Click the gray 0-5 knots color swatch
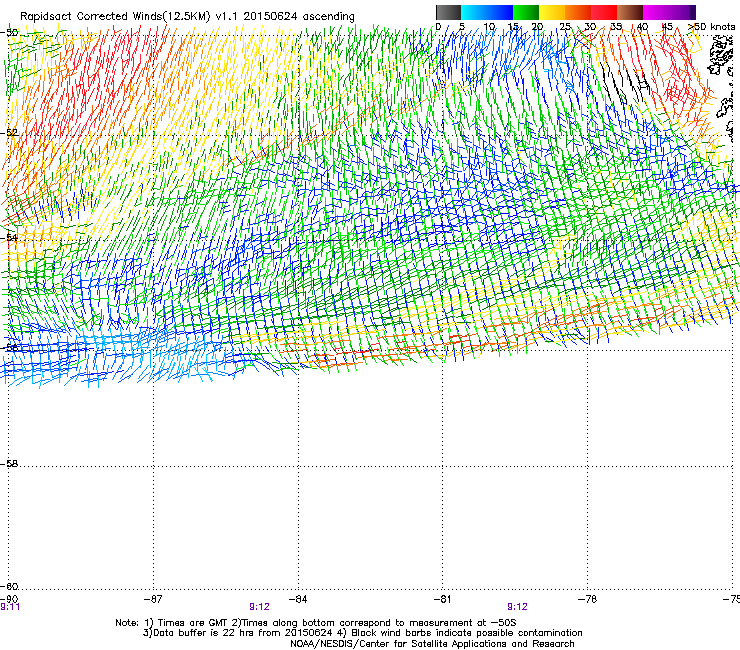This screenshot has width=740, height=650. pos(448,12)
